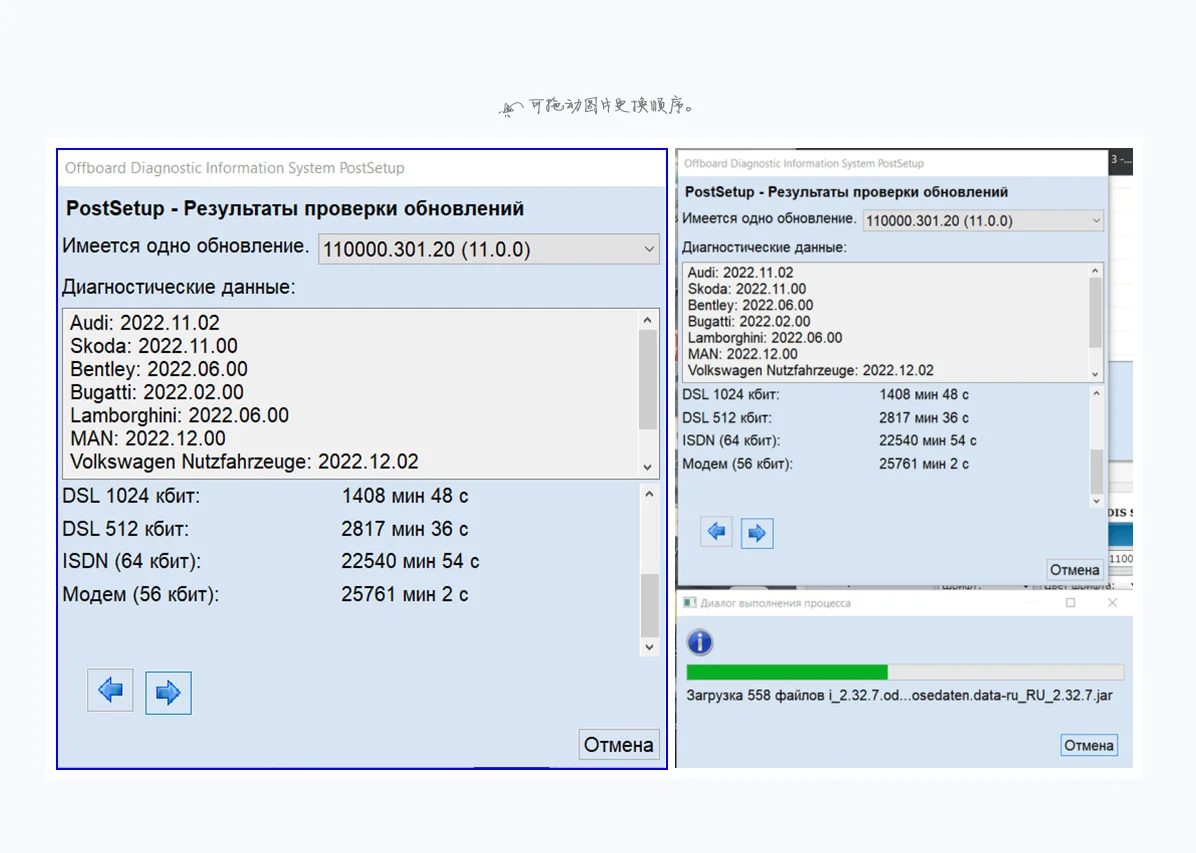Click download-times scroll-down arrow in large left dialog
1196x853 pixels.
click(649, 647)
